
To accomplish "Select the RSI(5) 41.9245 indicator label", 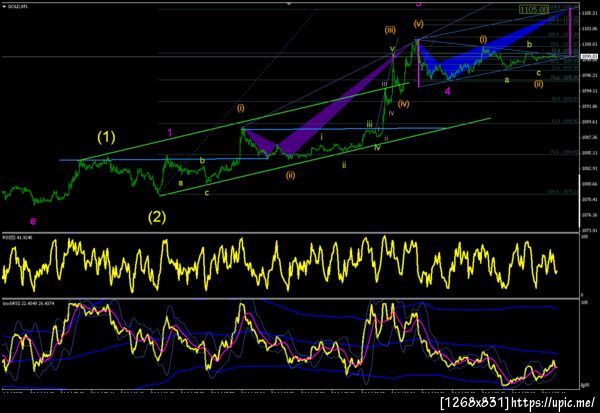I will pos(18,237).
